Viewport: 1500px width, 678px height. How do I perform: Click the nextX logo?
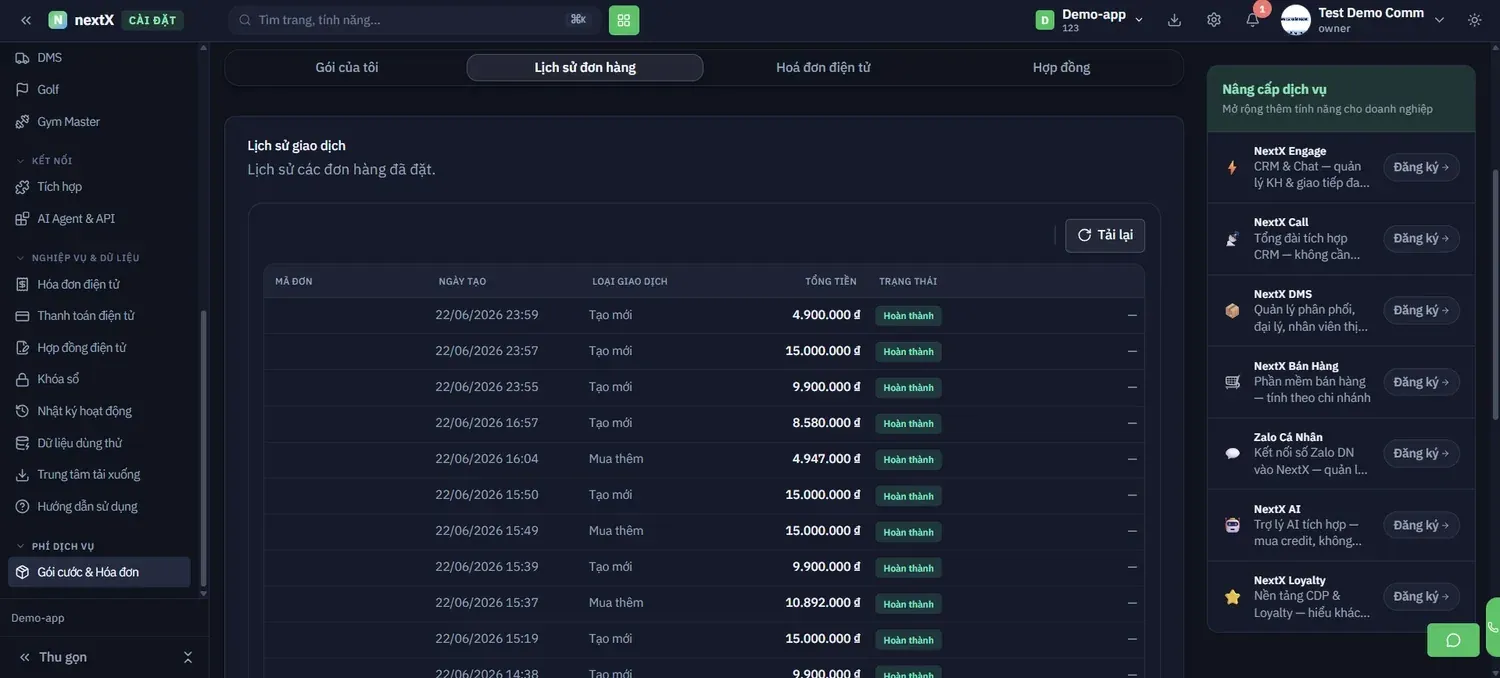click(x=82, y=20)
